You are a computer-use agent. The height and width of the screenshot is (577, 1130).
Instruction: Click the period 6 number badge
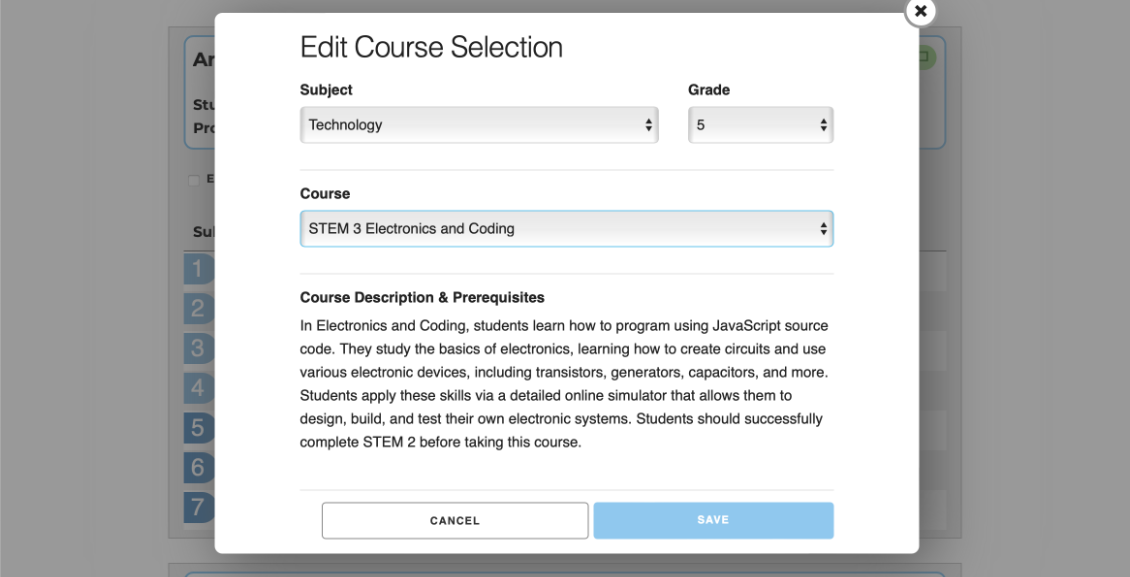(200, 468)
